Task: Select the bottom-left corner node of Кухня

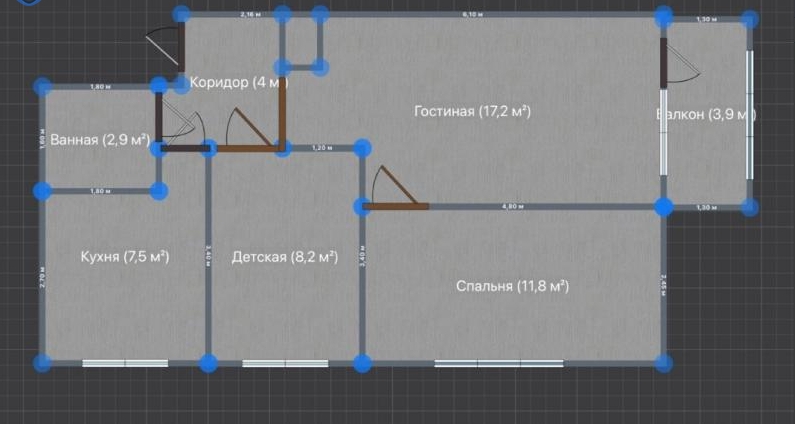Action: click(43, 363)
